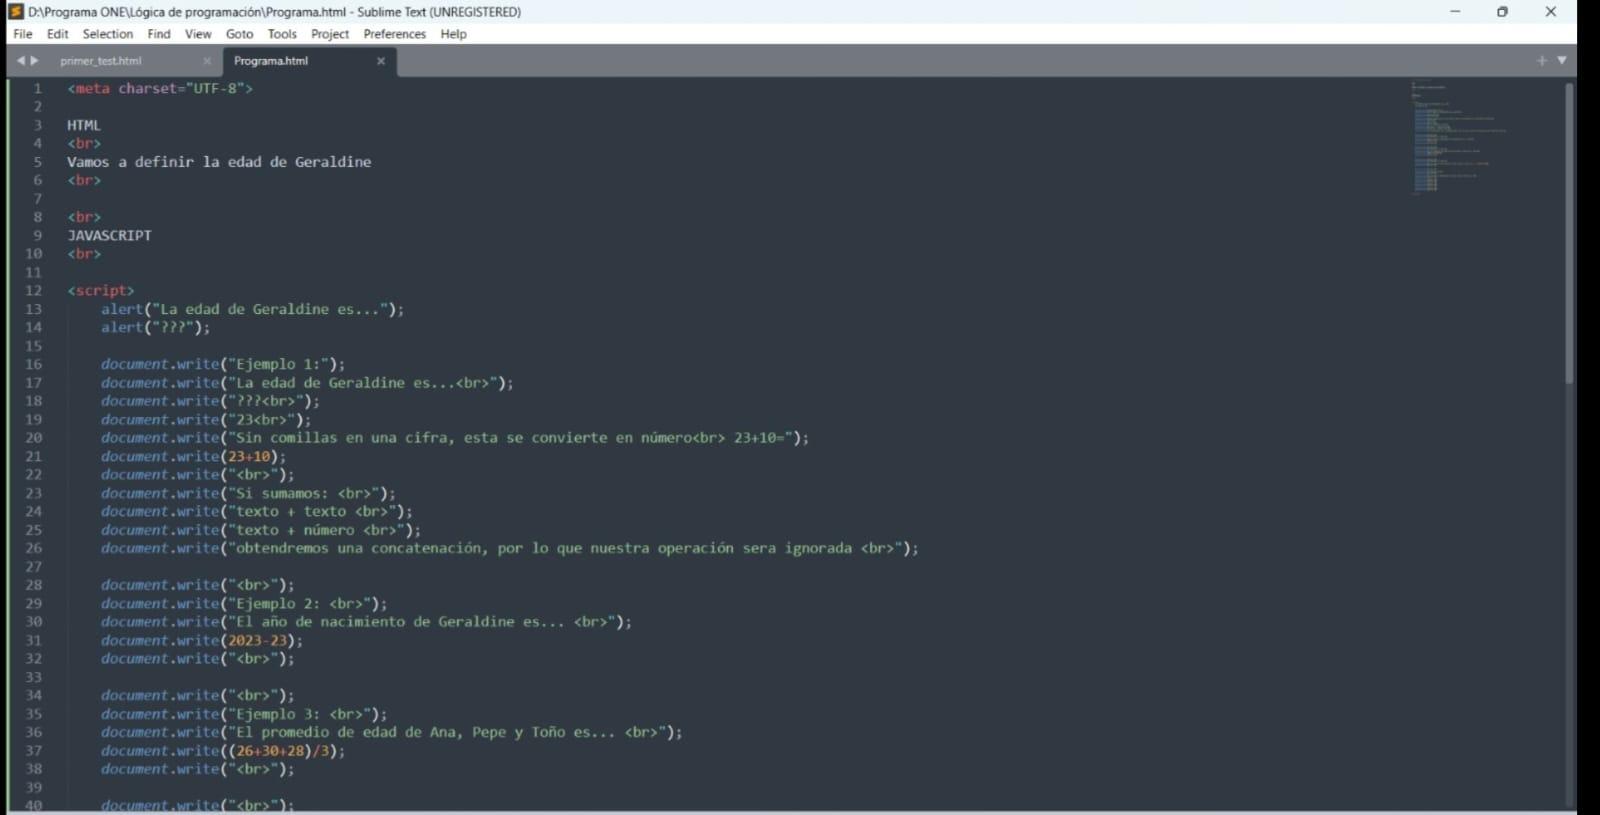
Task: Click the 'obtendremos una concatenación' line
Action: tap(509, 548)
